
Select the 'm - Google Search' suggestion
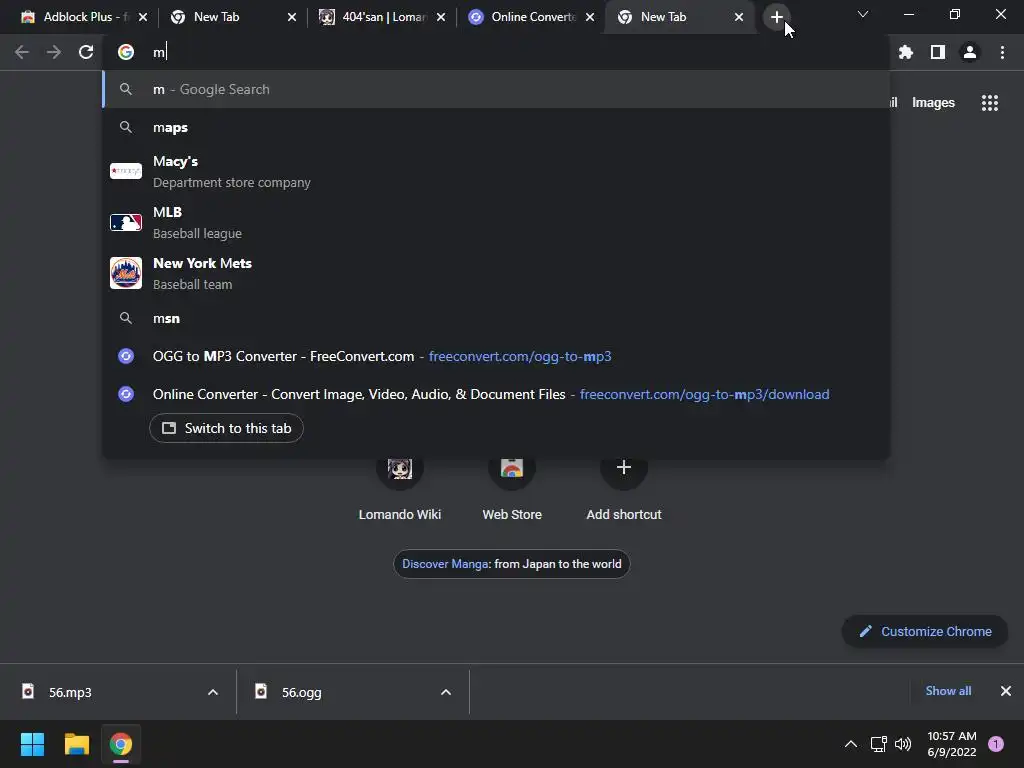pos(496,89)
